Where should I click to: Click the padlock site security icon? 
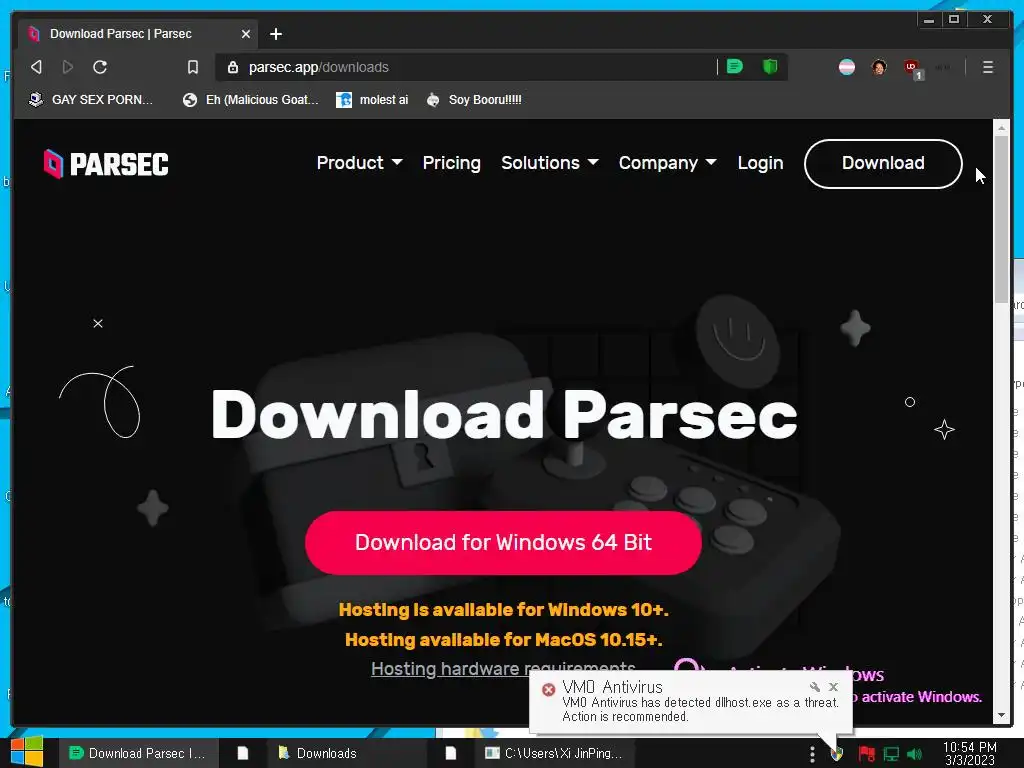click(232, 67)
